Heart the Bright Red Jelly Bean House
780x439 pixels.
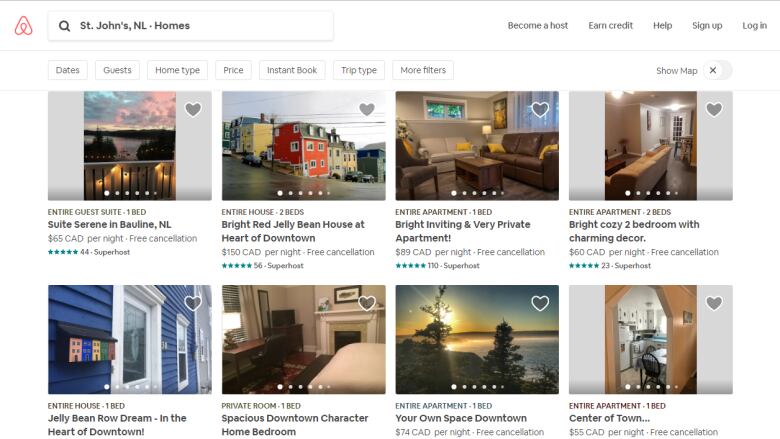coord(367,109)
